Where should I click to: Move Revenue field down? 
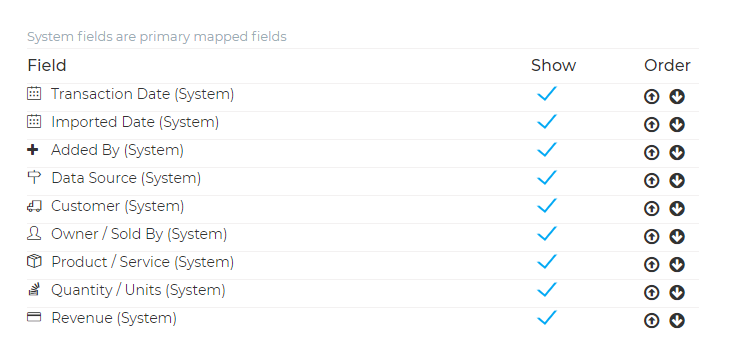point(677,320)
